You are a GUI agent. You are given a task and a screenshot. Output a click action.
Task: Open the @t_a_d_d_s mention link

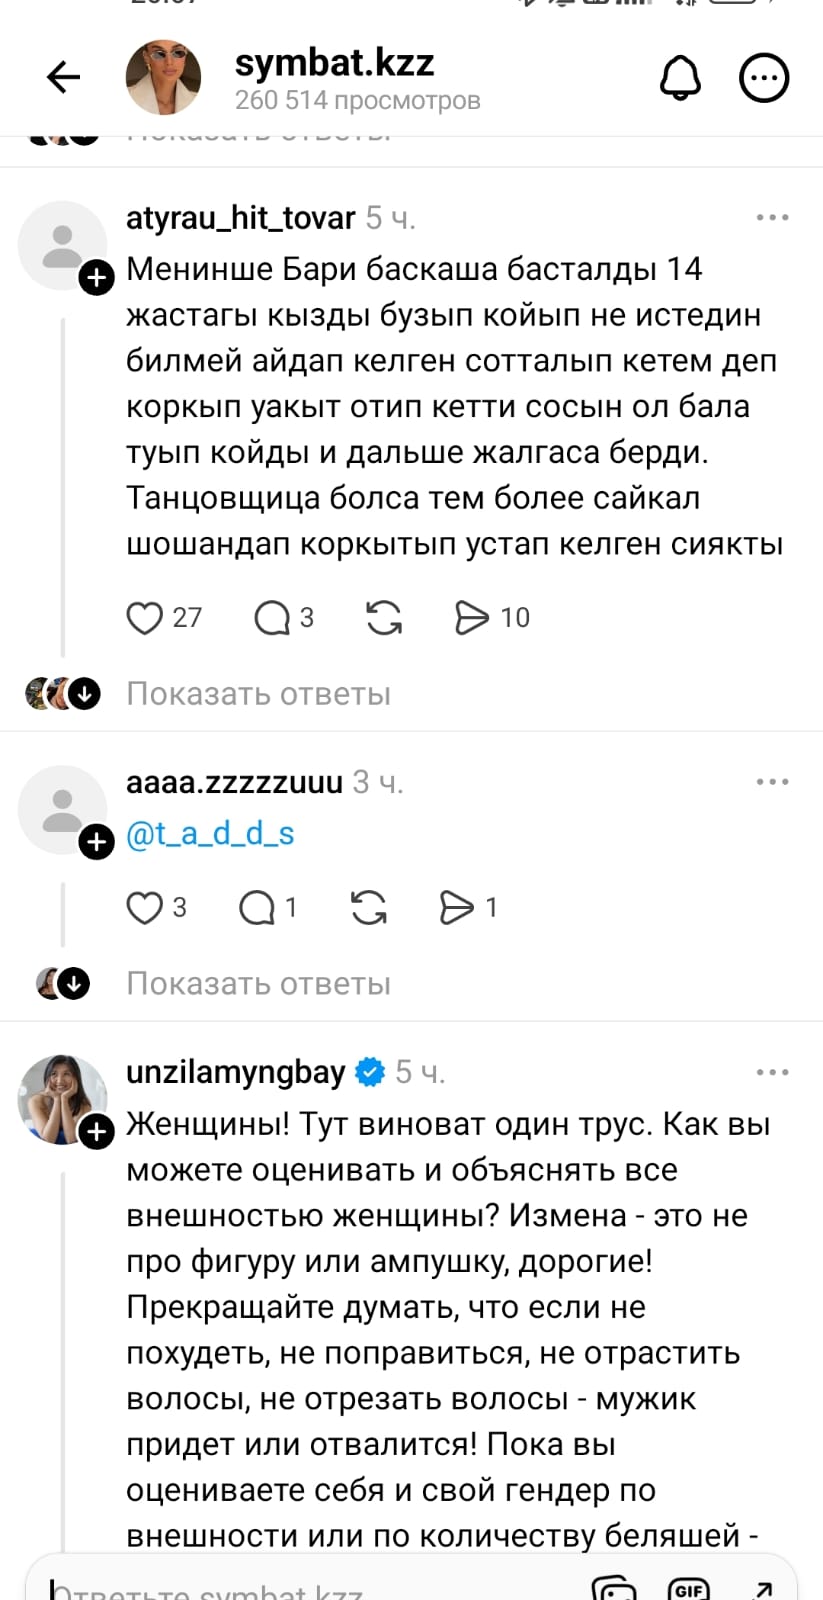coord(210,834)
